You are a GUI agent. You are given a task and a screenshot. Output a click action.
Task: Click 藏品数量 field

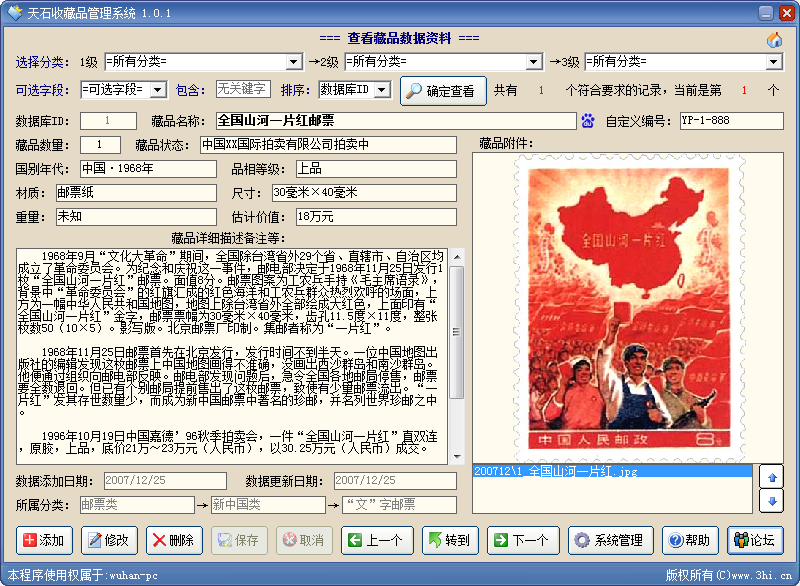(101, 145)
